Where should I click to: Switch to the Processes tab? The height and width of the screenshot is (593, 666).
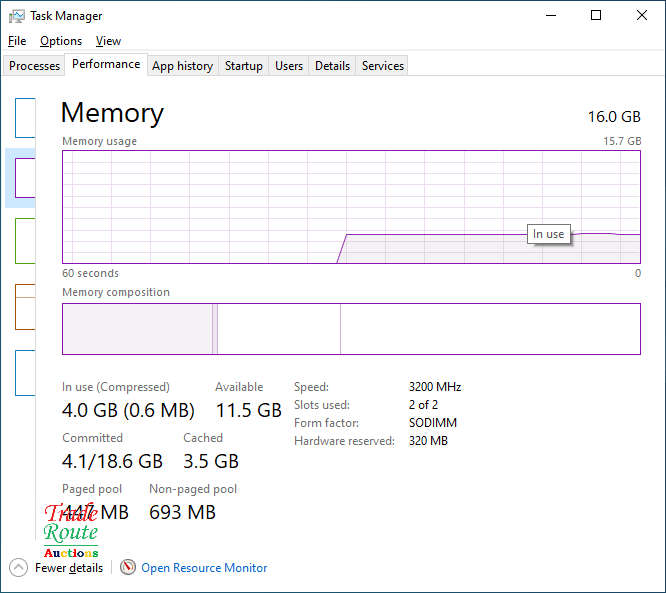pos(35,66)
